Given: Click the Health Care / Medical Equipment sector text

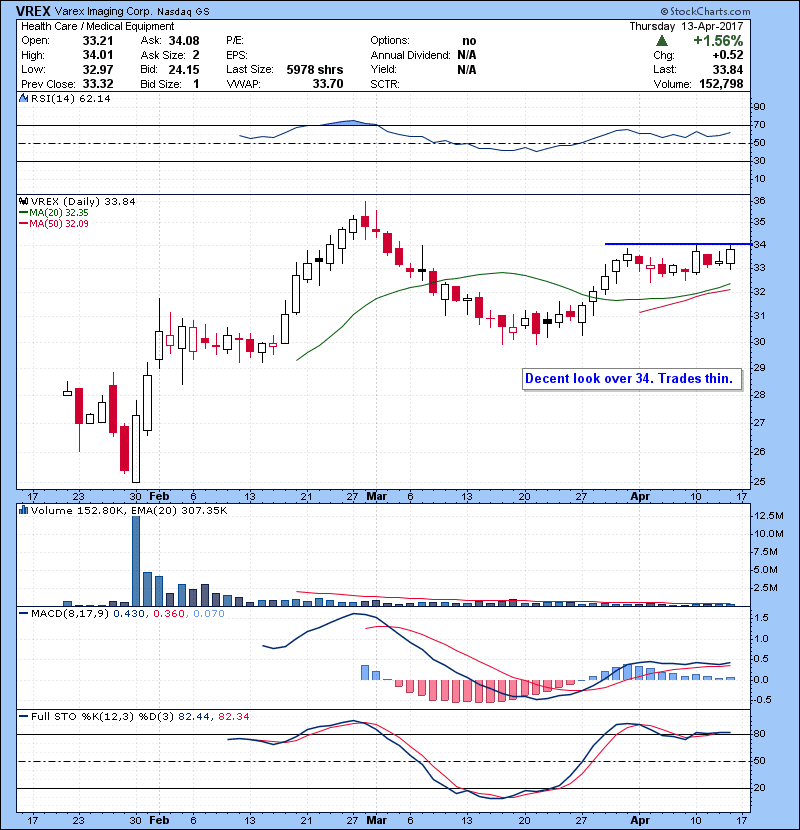Looking at the screenshot, I should point(97,26).
